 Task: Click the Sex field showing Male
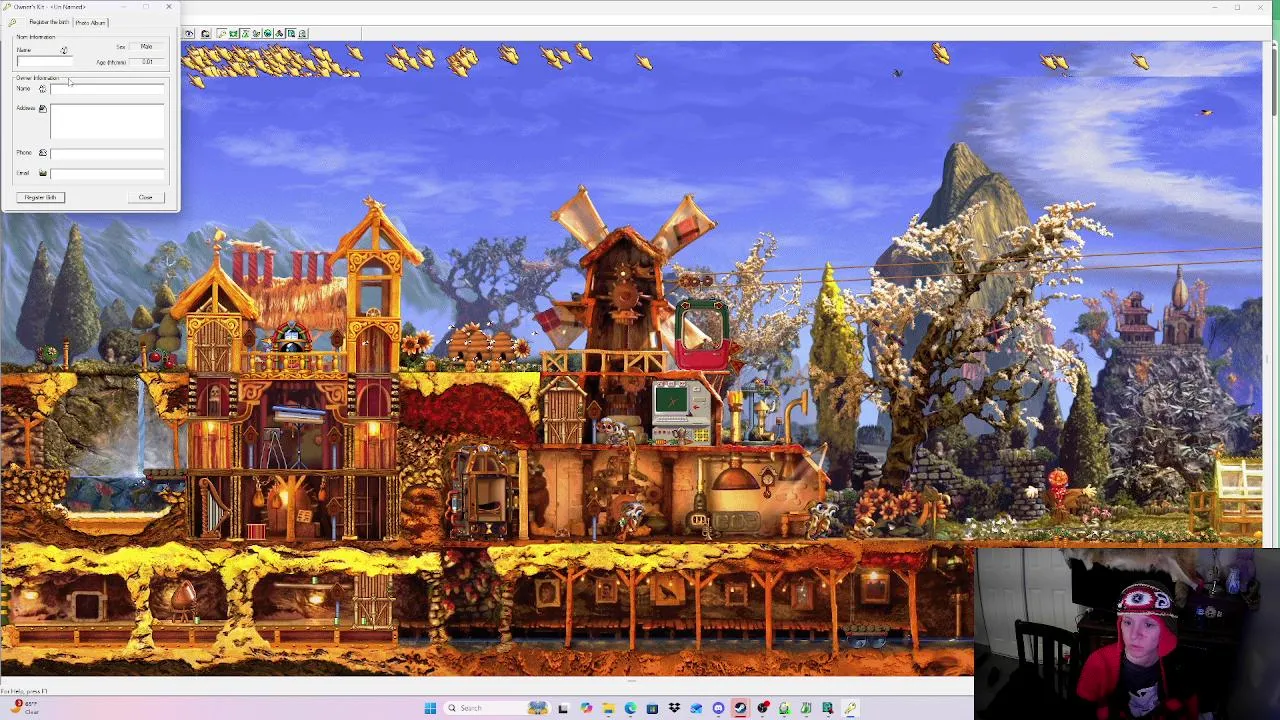click(x=146, y=47)
